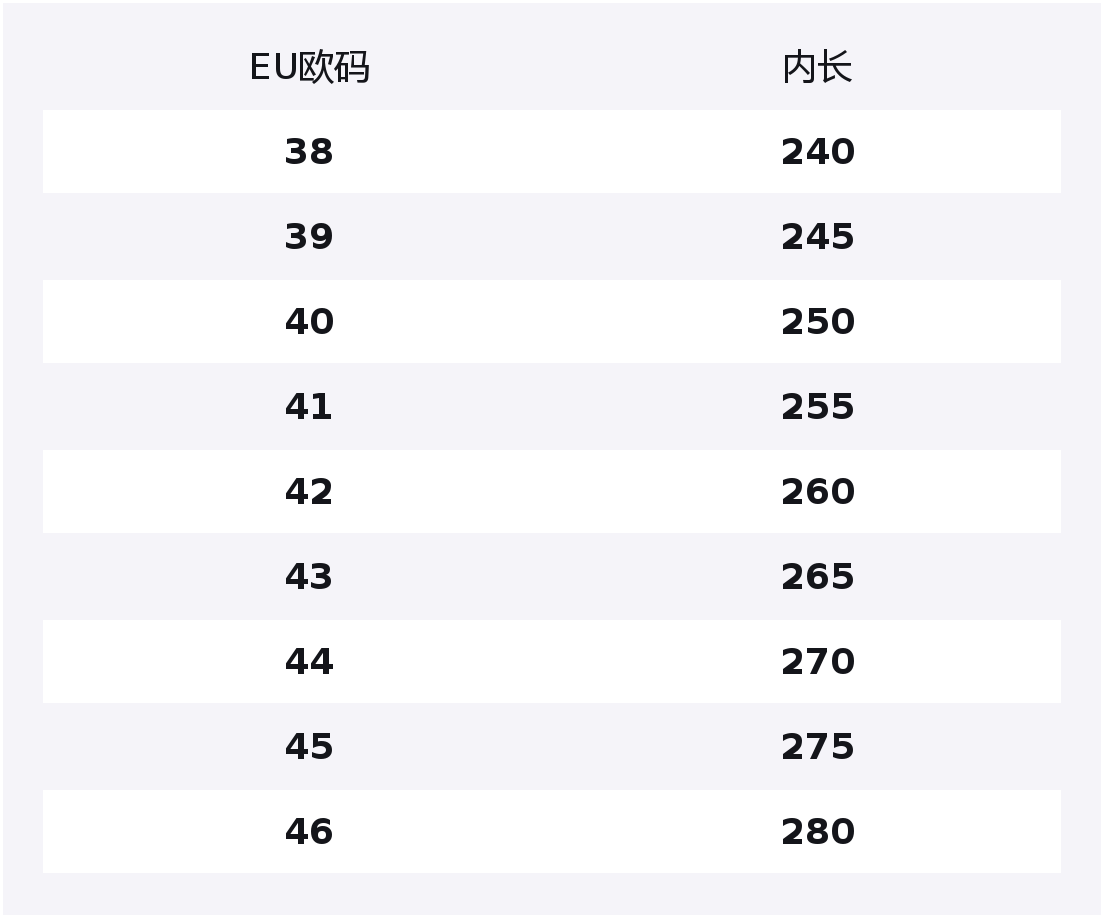Select the 240 inner length cell
The image size is (1104, 918).
click(x=817, y=152)
